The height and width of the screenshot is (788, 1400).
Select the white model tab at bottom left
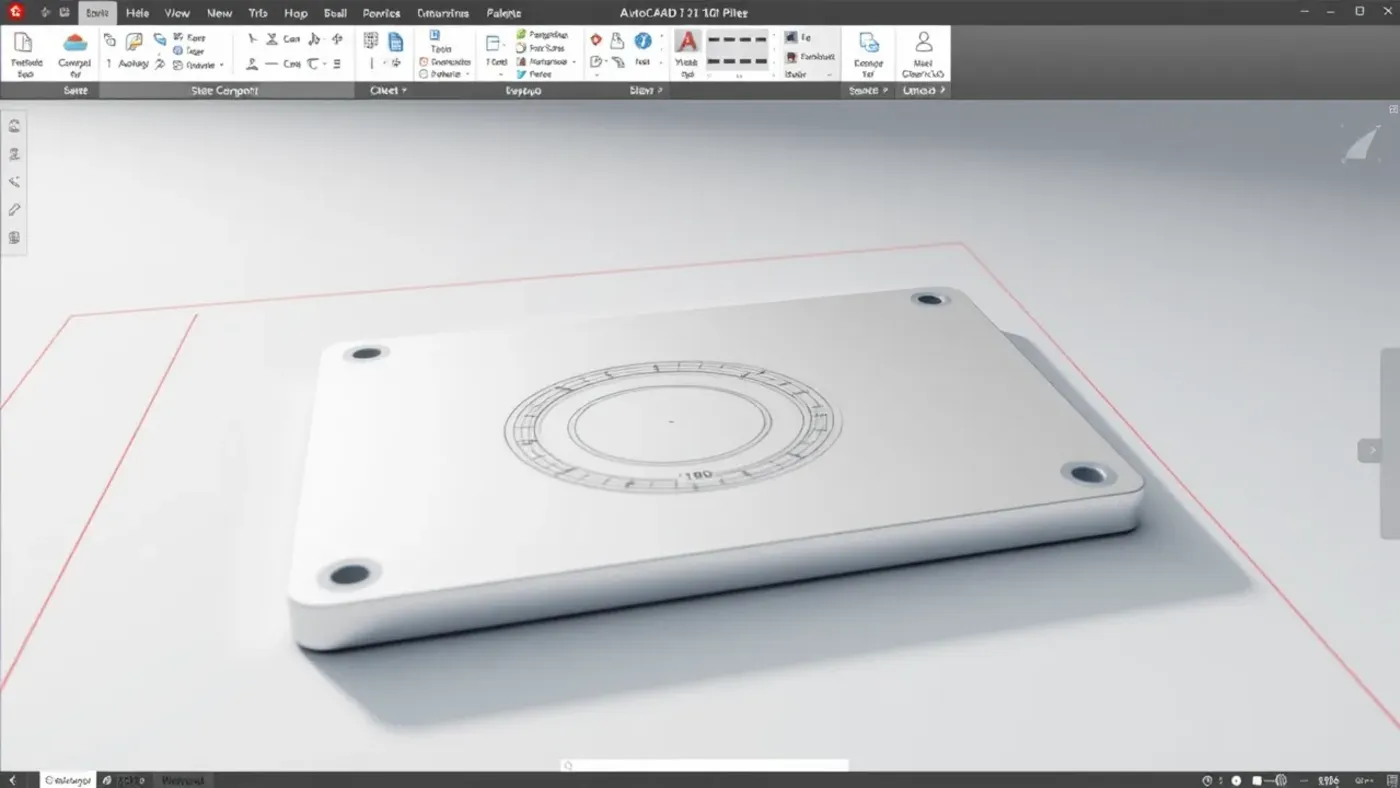pos(68,780)
